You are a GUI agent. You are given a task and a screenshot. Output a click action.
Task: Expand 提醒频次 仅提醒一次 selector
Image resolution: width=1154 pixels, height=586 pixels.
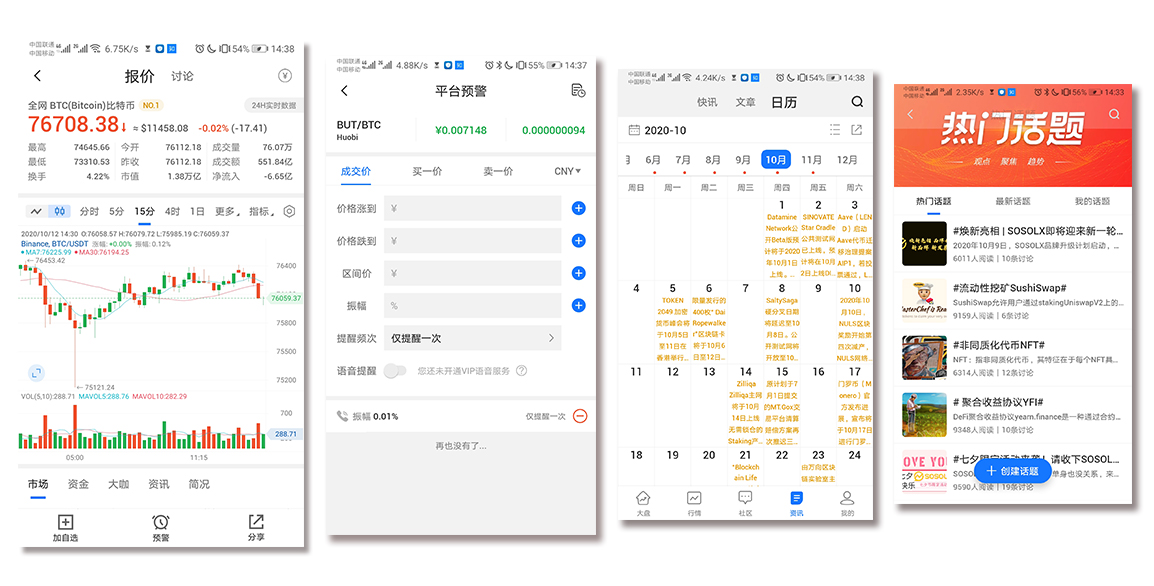pos(472,338)
